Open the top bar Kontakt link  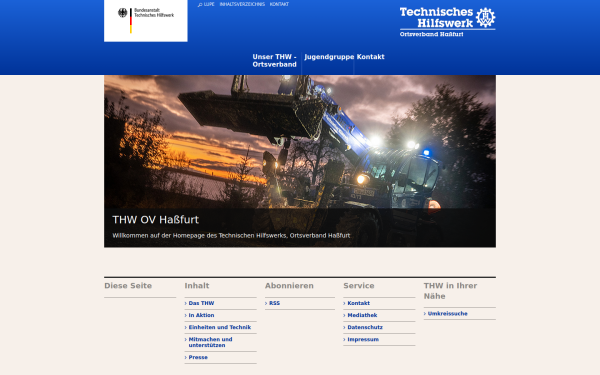pyautogui.click(x=279, y=4)
